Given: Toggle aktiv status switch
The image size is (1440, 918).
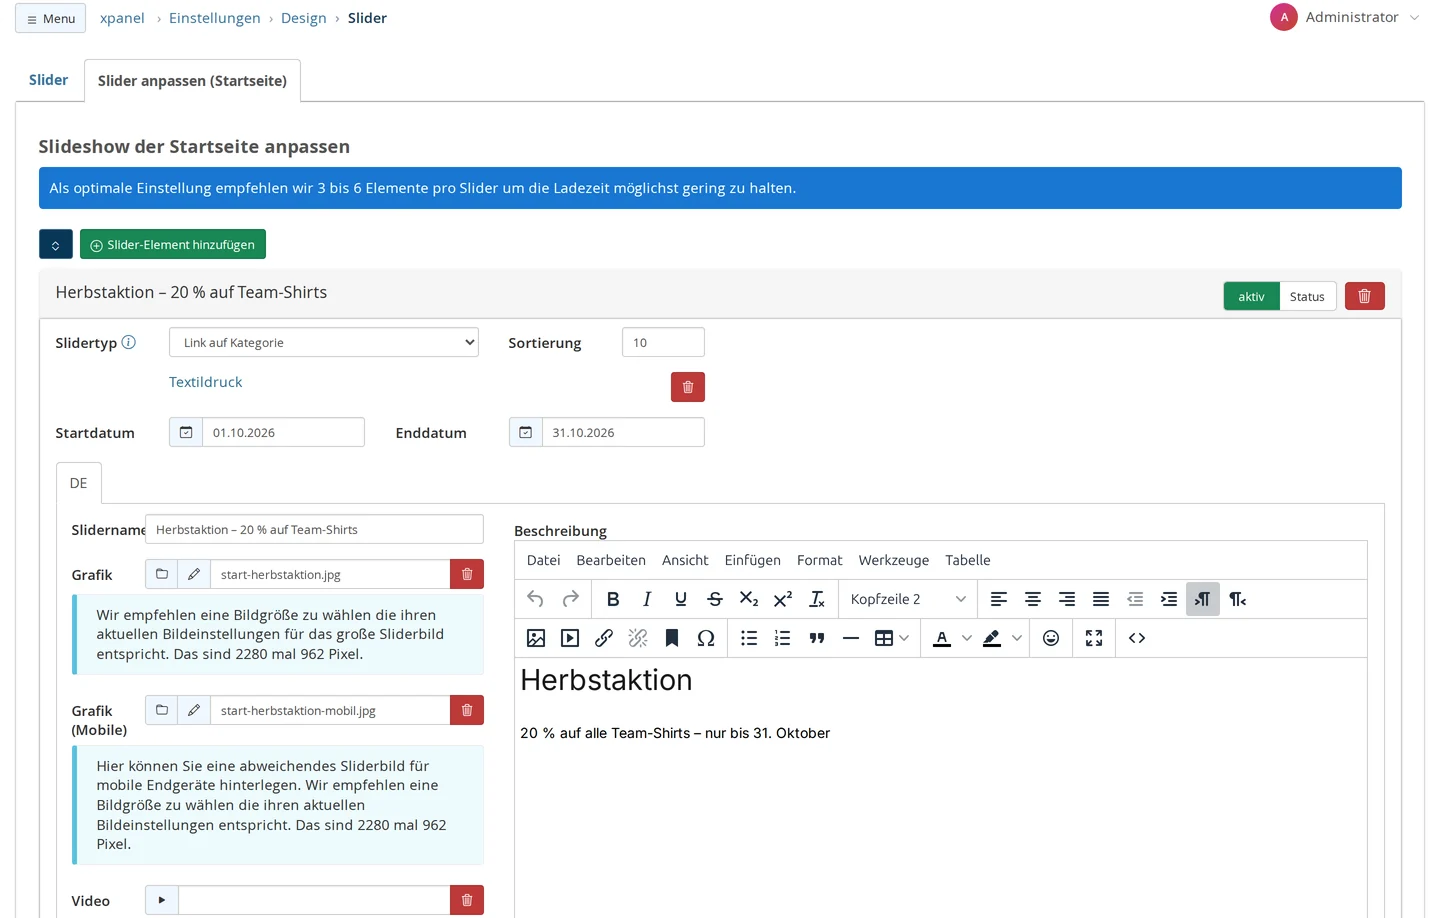Looking at the screenshot, I should point(1251,296).
